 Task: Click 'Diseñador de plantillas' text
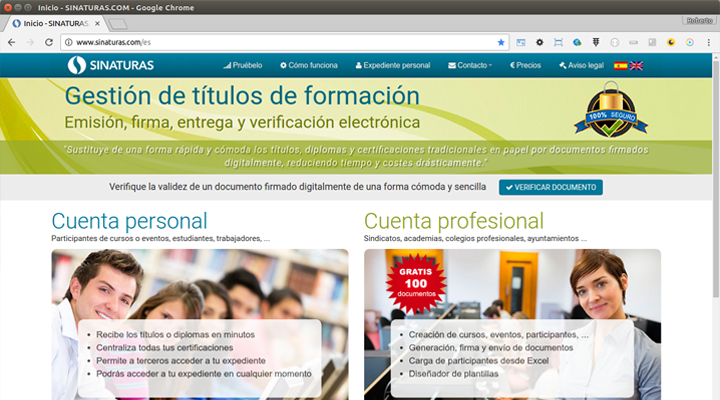pyautogui.click(x=454, y=374)
